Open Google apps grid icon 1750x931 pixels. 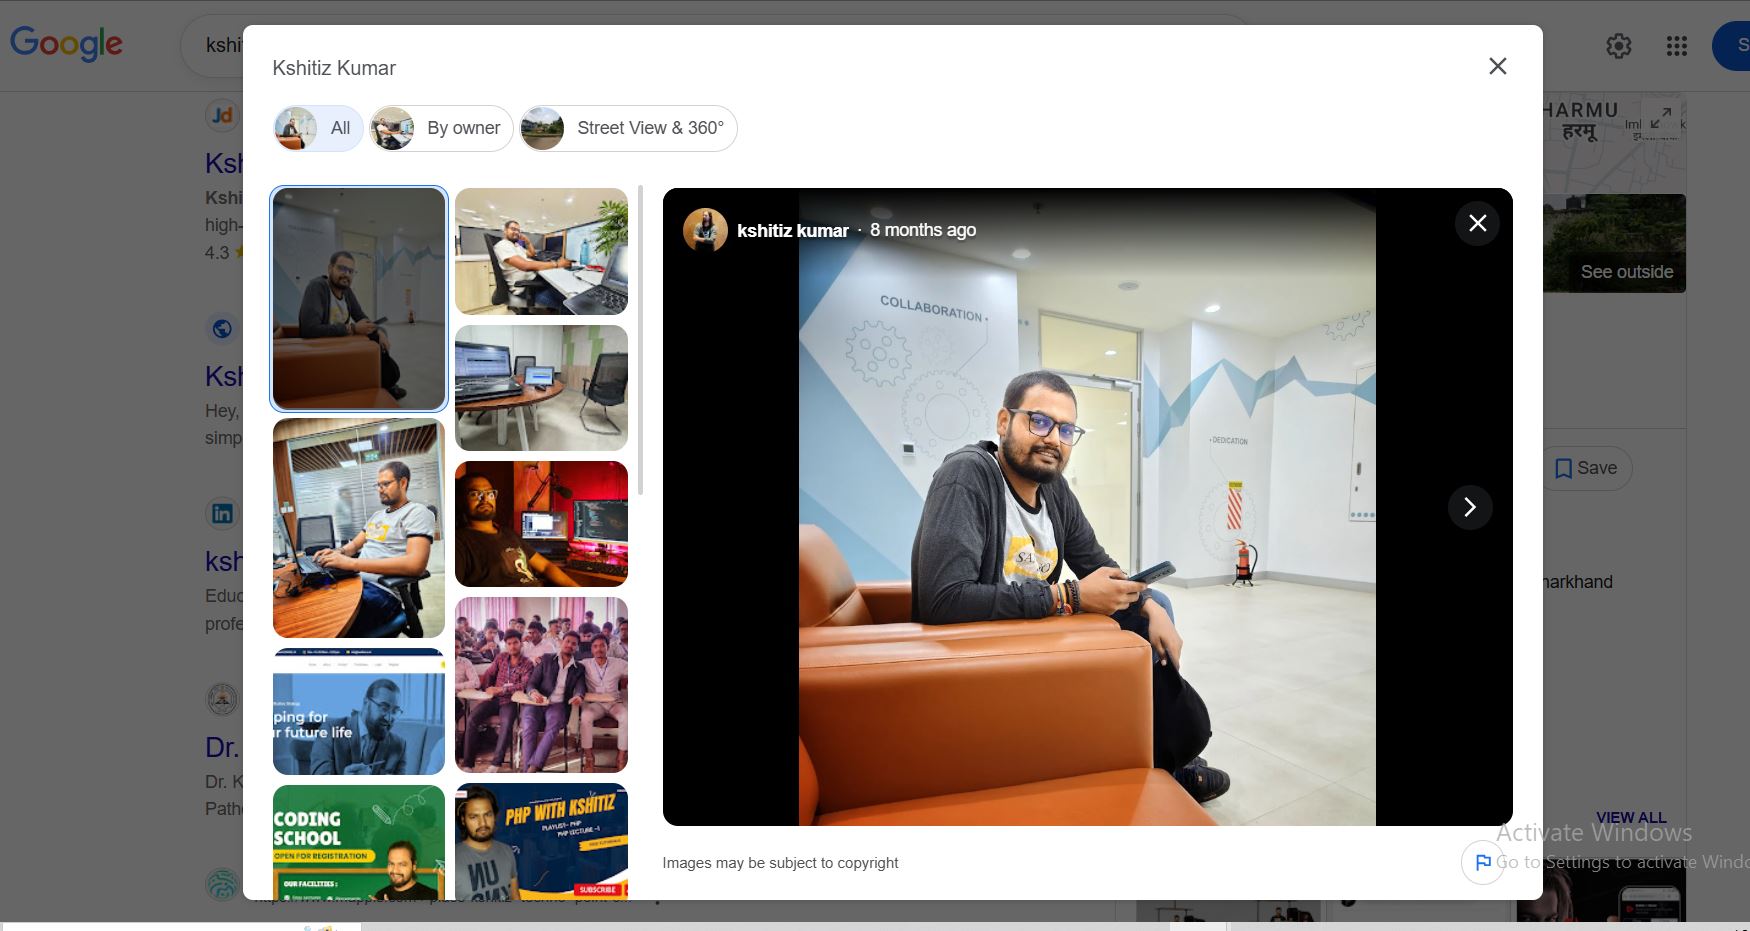(1677, 46)
